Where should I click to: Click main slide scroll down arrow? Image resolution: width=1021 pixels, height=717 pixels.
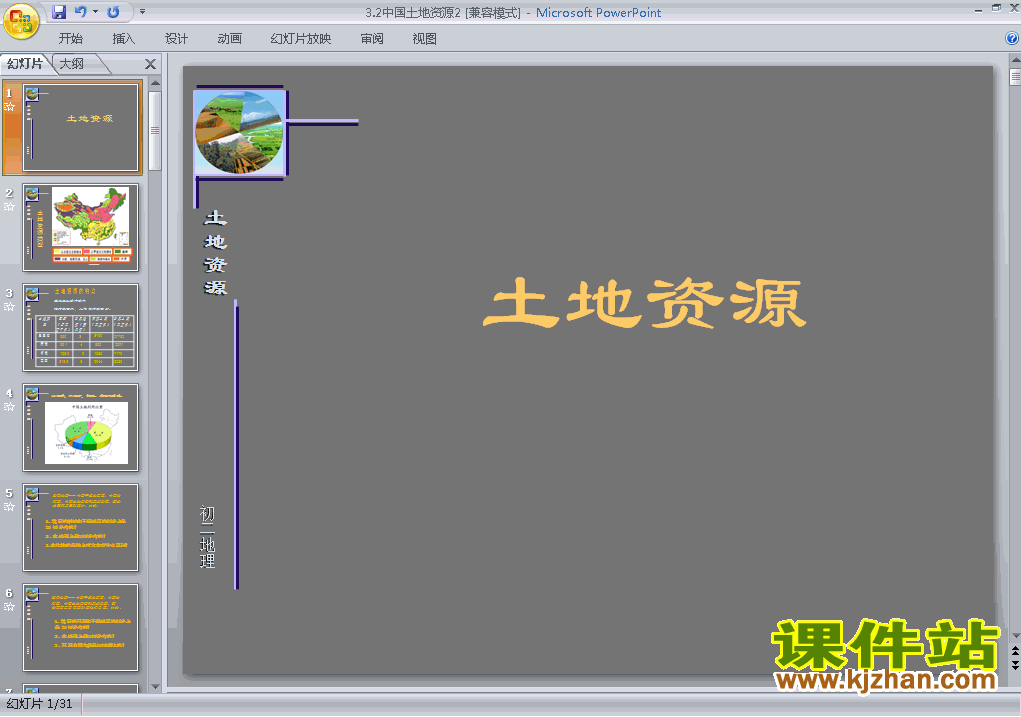pyautogui.click(x=1015, y=636)
